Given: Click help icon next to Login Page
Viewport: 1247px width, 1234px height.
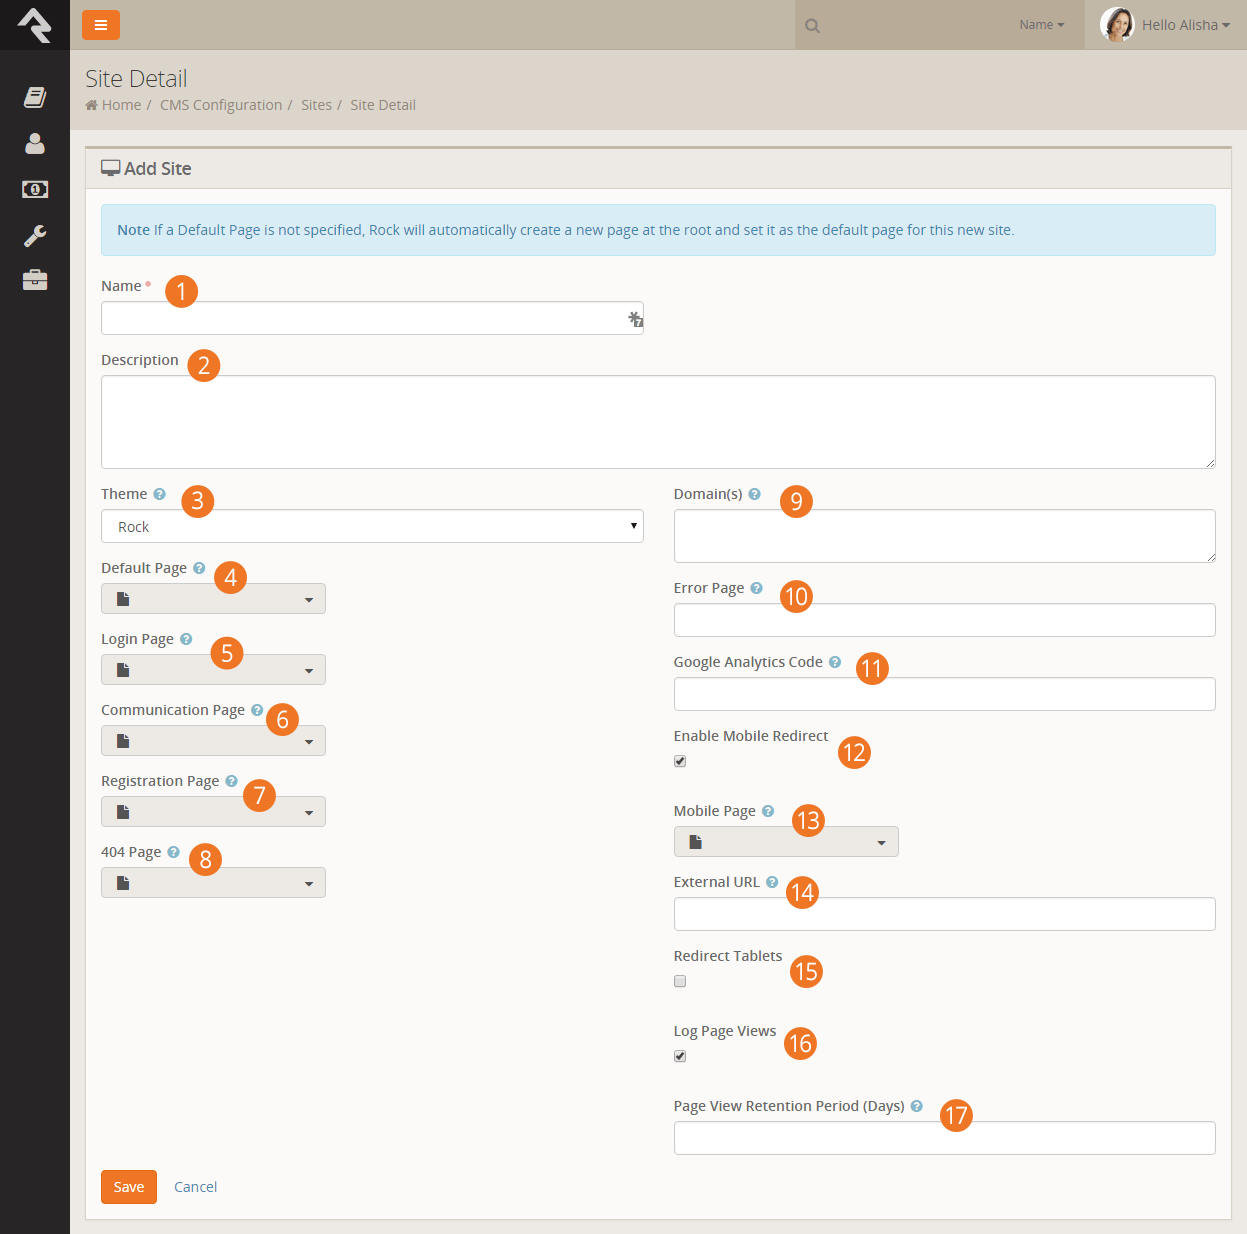Looking at the screenshot, I should 186,639.
